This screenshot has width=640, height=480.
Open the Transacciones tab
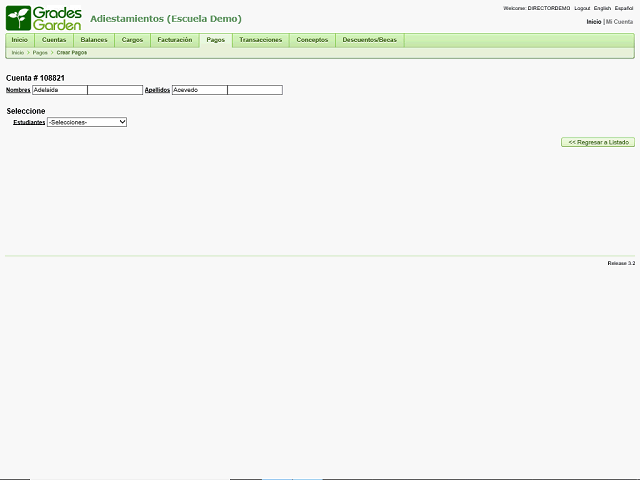(260, 40)
